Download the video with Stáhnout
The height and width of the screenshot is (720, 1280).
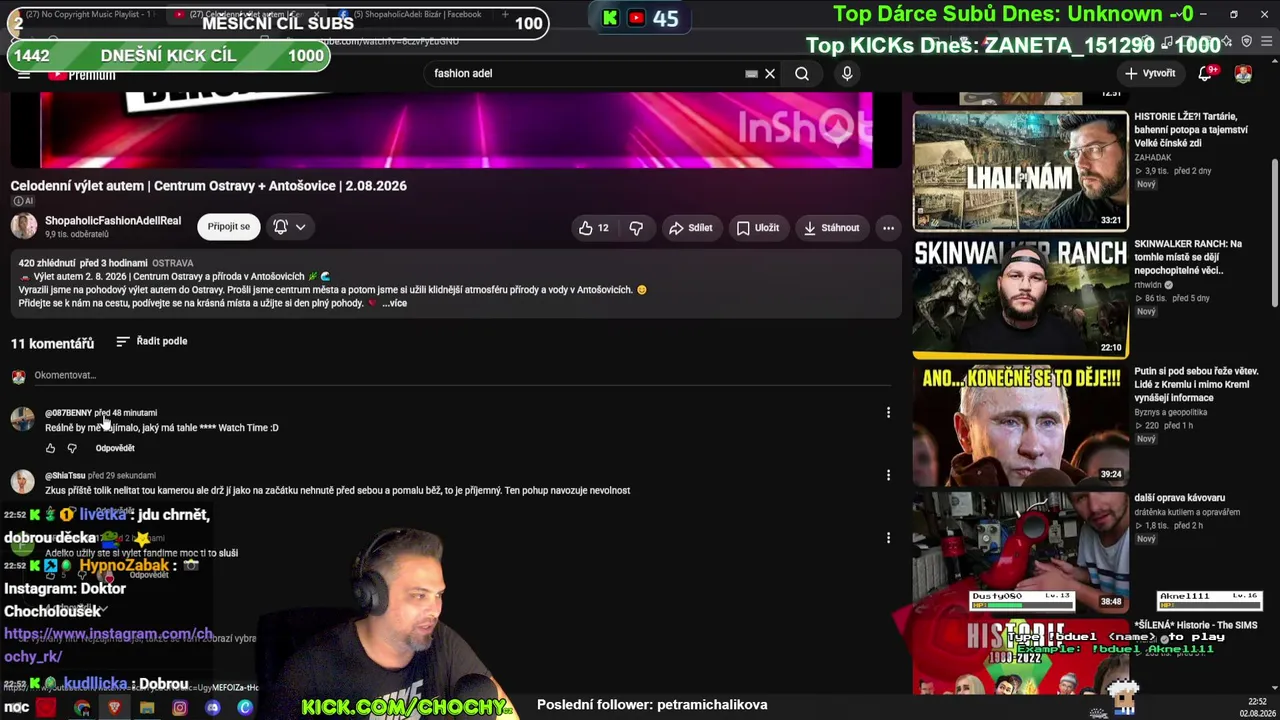[x=831, y=228]
